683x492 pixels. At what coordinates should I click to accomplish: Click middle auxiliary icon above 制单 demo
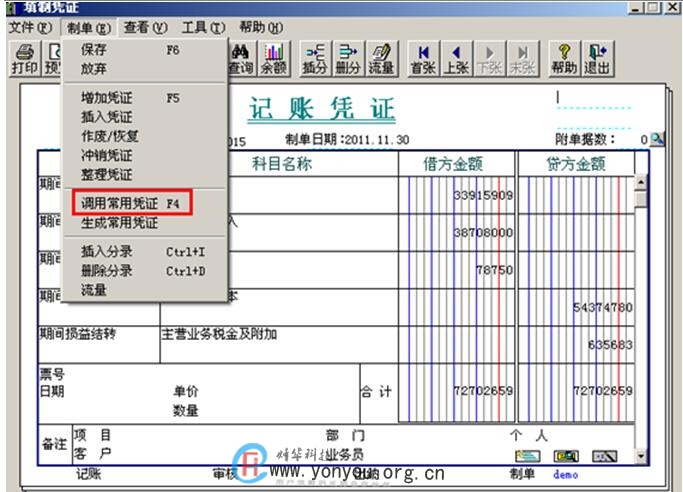point(566,456)
